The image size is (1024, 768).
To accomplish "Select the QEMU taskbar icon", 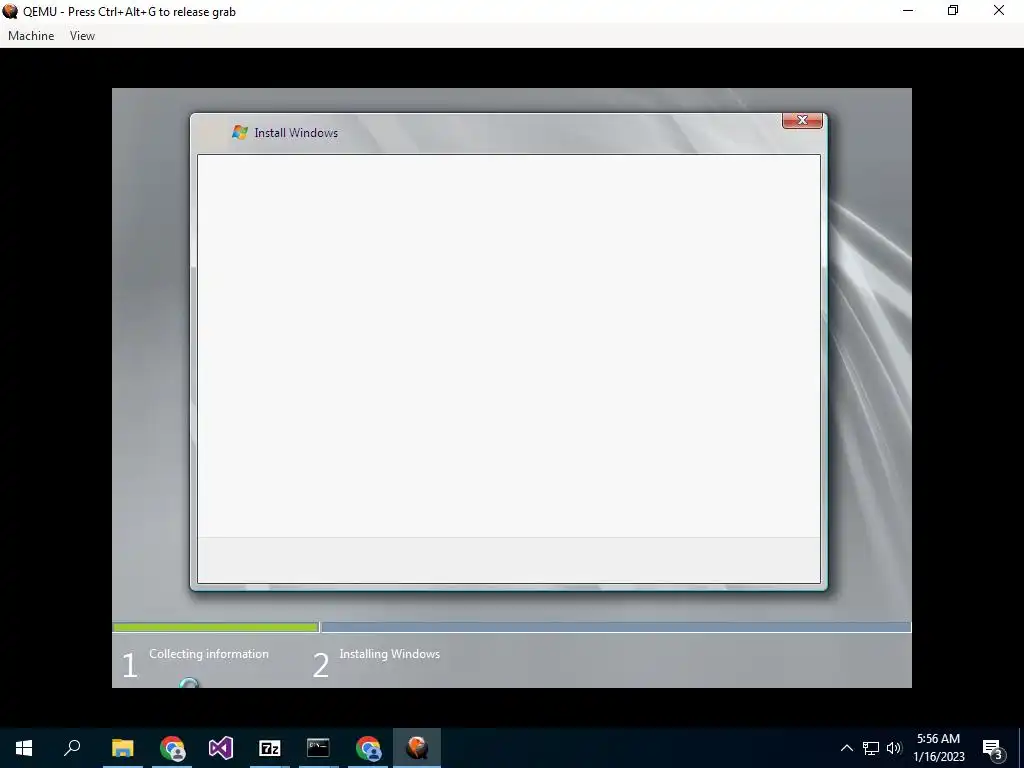I will [417, 748].
